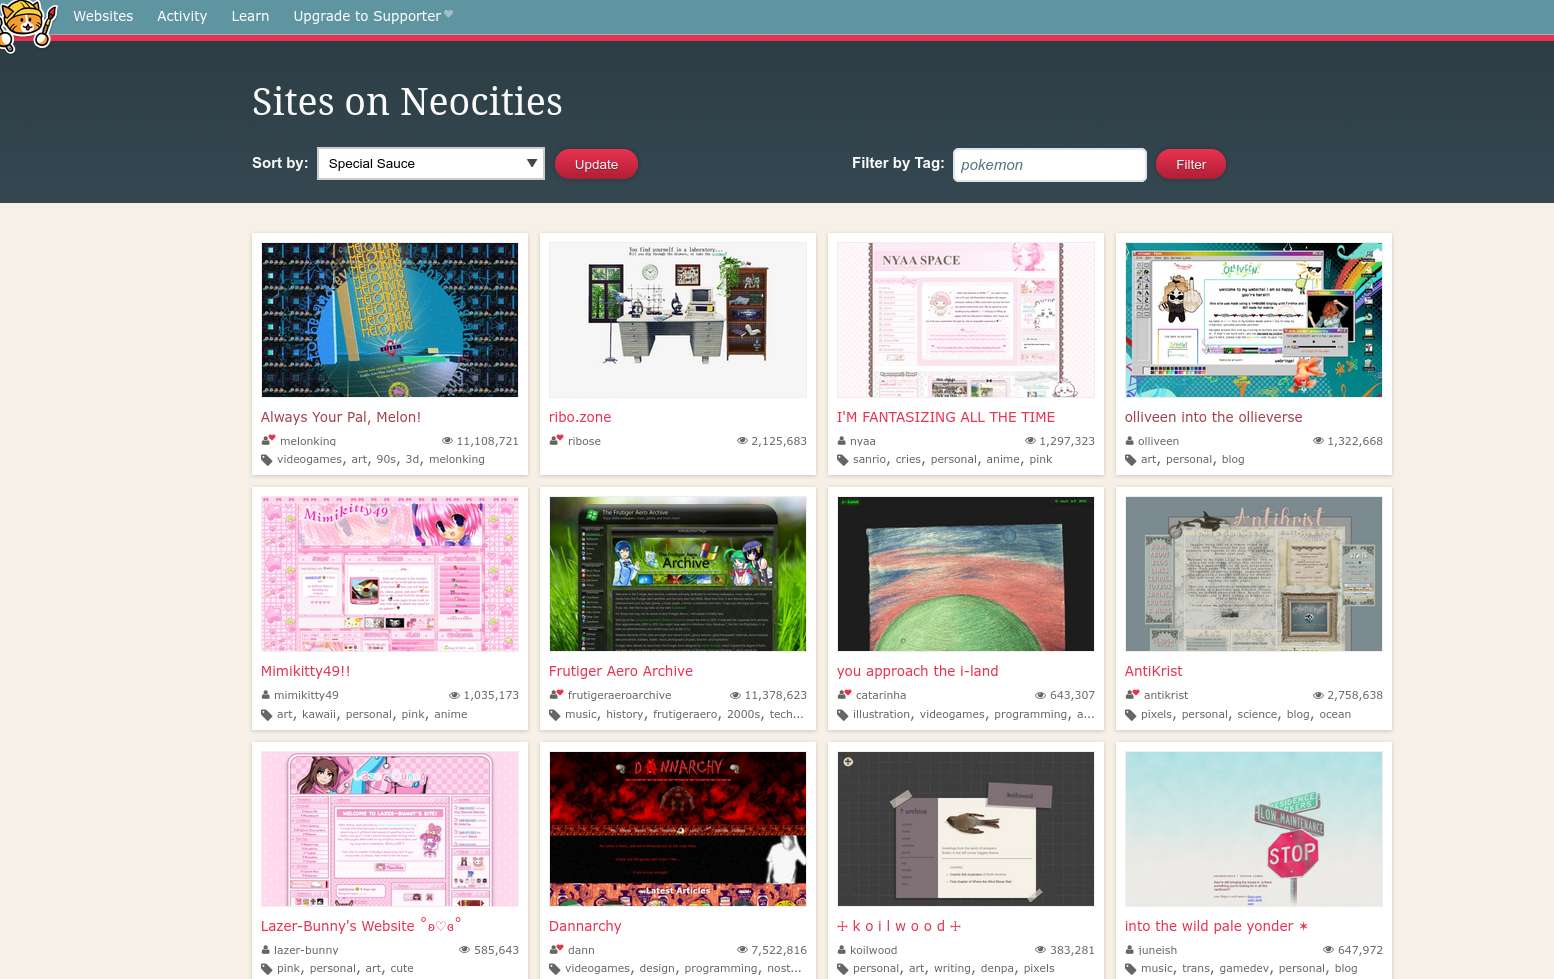Open the Websites menu
Image resolution: width=1554 pixels, height=979 pixels.
(103, 16)
